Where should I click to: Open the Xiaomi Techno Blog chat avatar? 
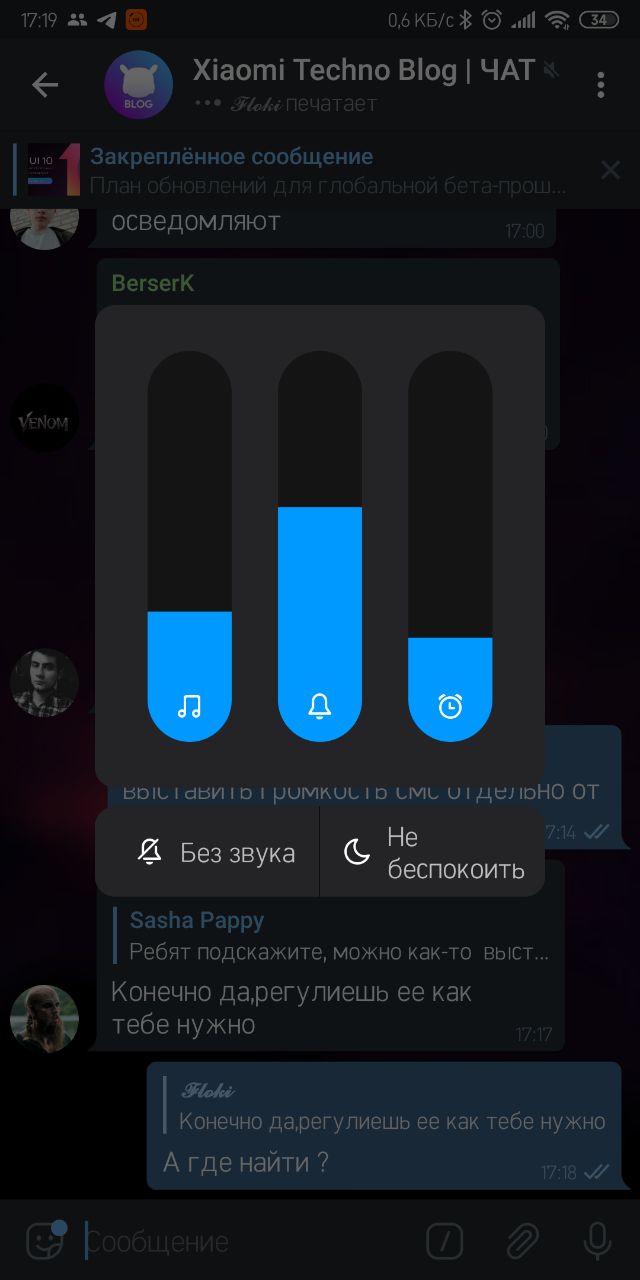[138, 85]
